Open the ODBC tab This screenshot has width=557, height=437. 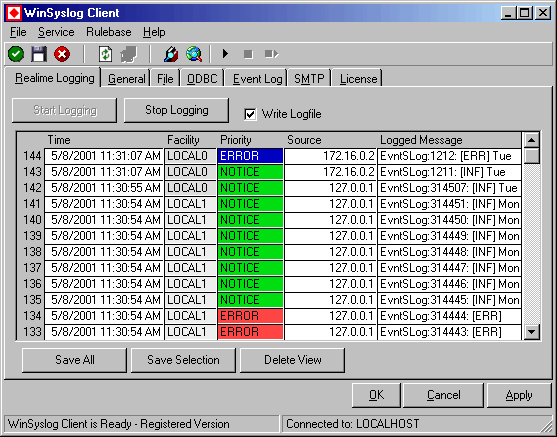pos(202,79)
